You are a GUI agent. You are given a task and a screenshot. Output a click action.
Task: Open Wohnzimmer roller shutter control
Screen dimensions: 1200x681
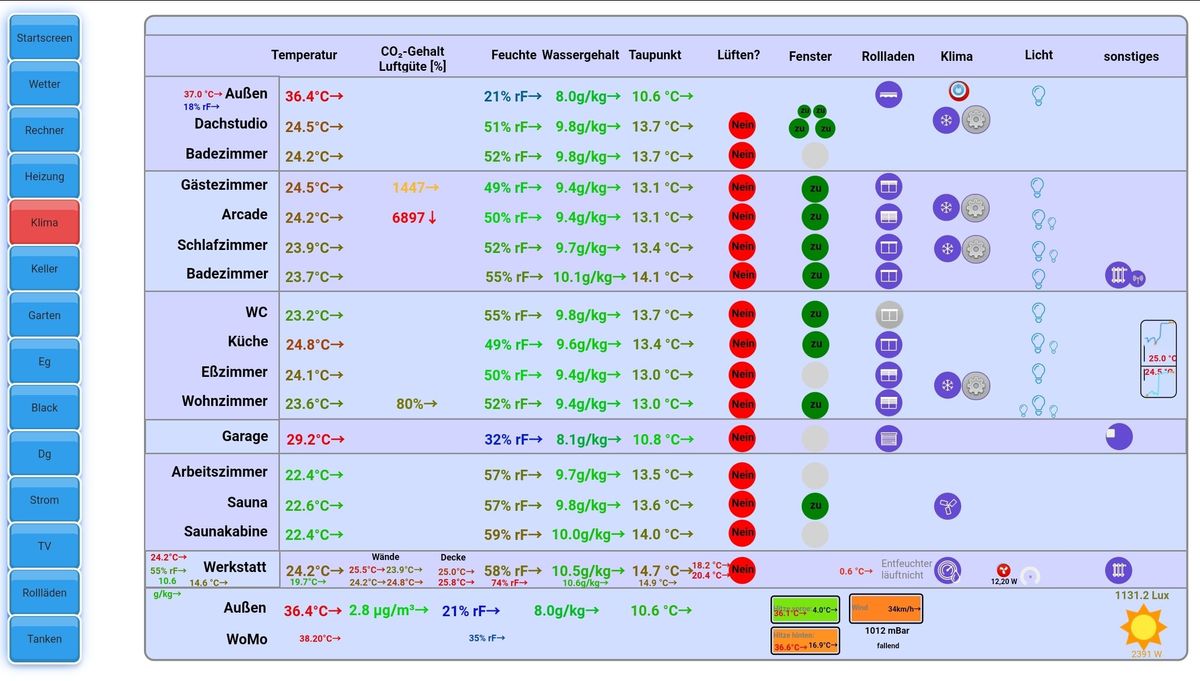click(888, 403)
